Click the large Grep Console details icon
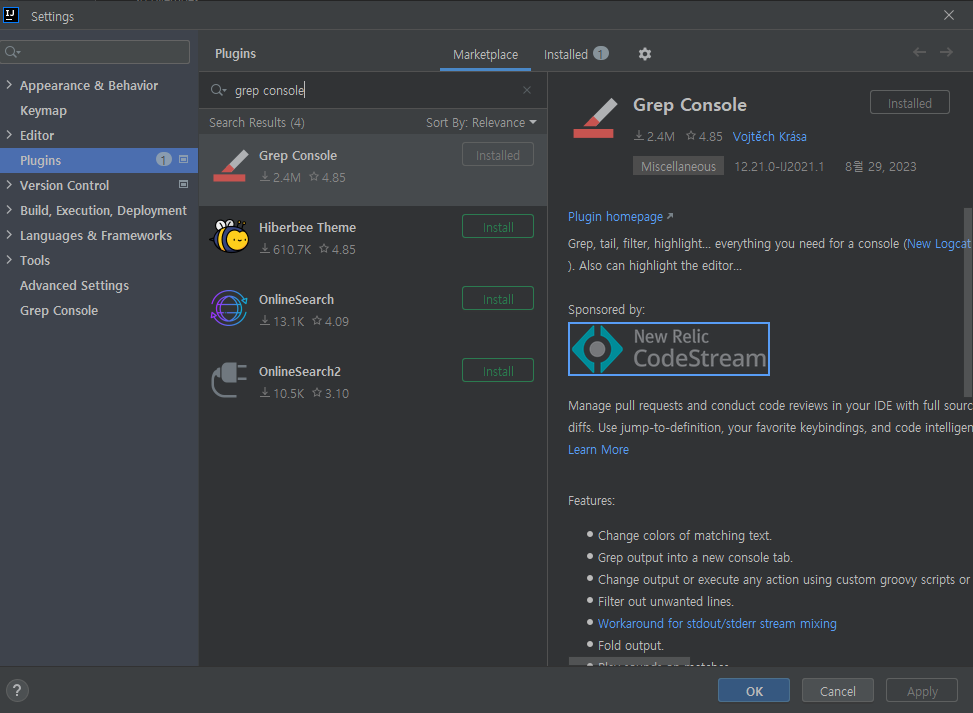Screen dimensions: 973x713 595,118
